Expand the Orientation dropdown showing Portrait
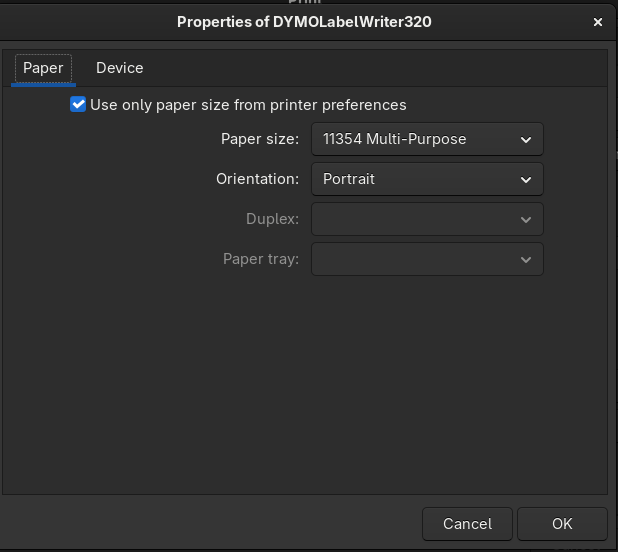The width and height of the screenshot is (618, 552). (x=415, y=179)
